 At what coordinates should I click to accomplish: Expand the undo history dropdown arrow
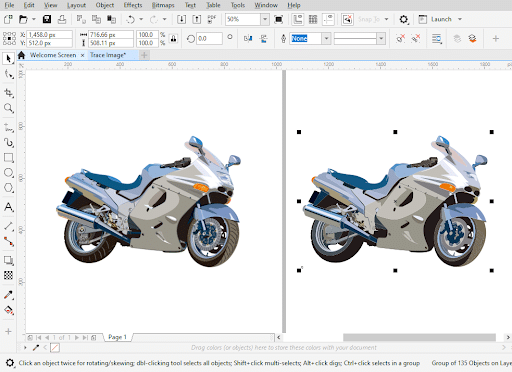(x=141, y=19)
